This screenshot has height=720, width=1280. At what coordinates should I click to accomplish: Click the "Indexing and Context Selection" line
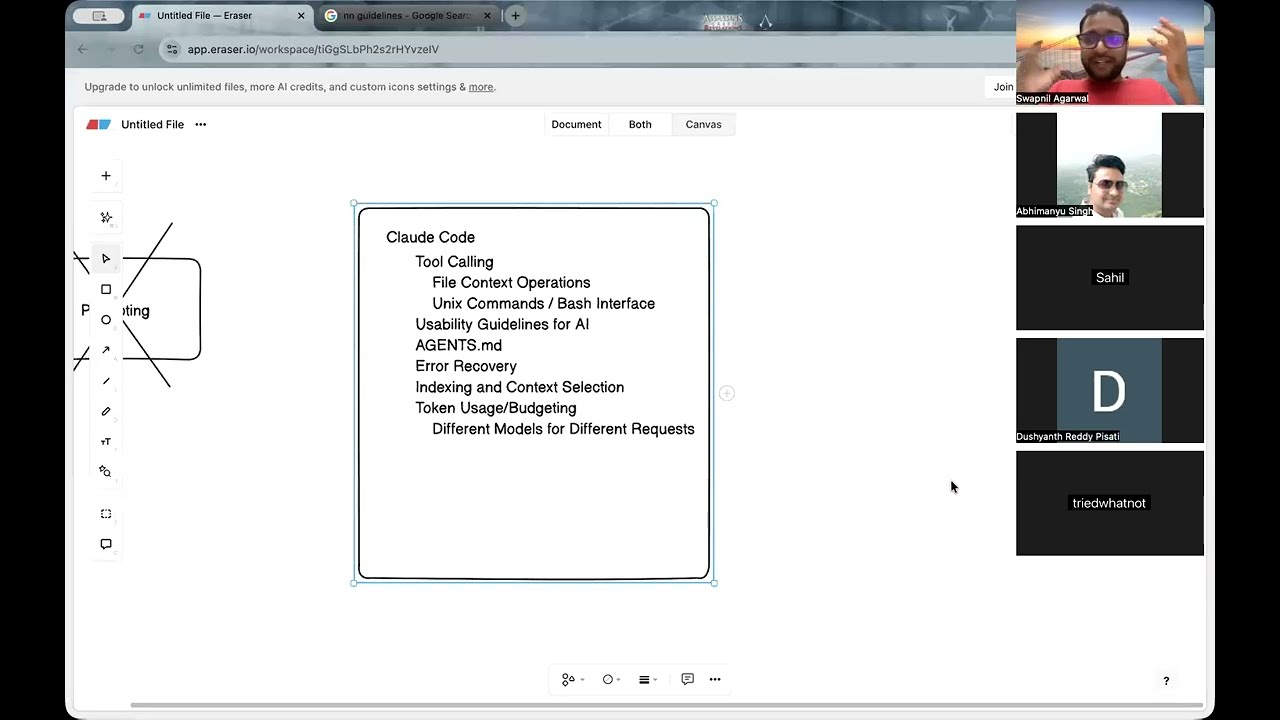(x=519, y=388)
